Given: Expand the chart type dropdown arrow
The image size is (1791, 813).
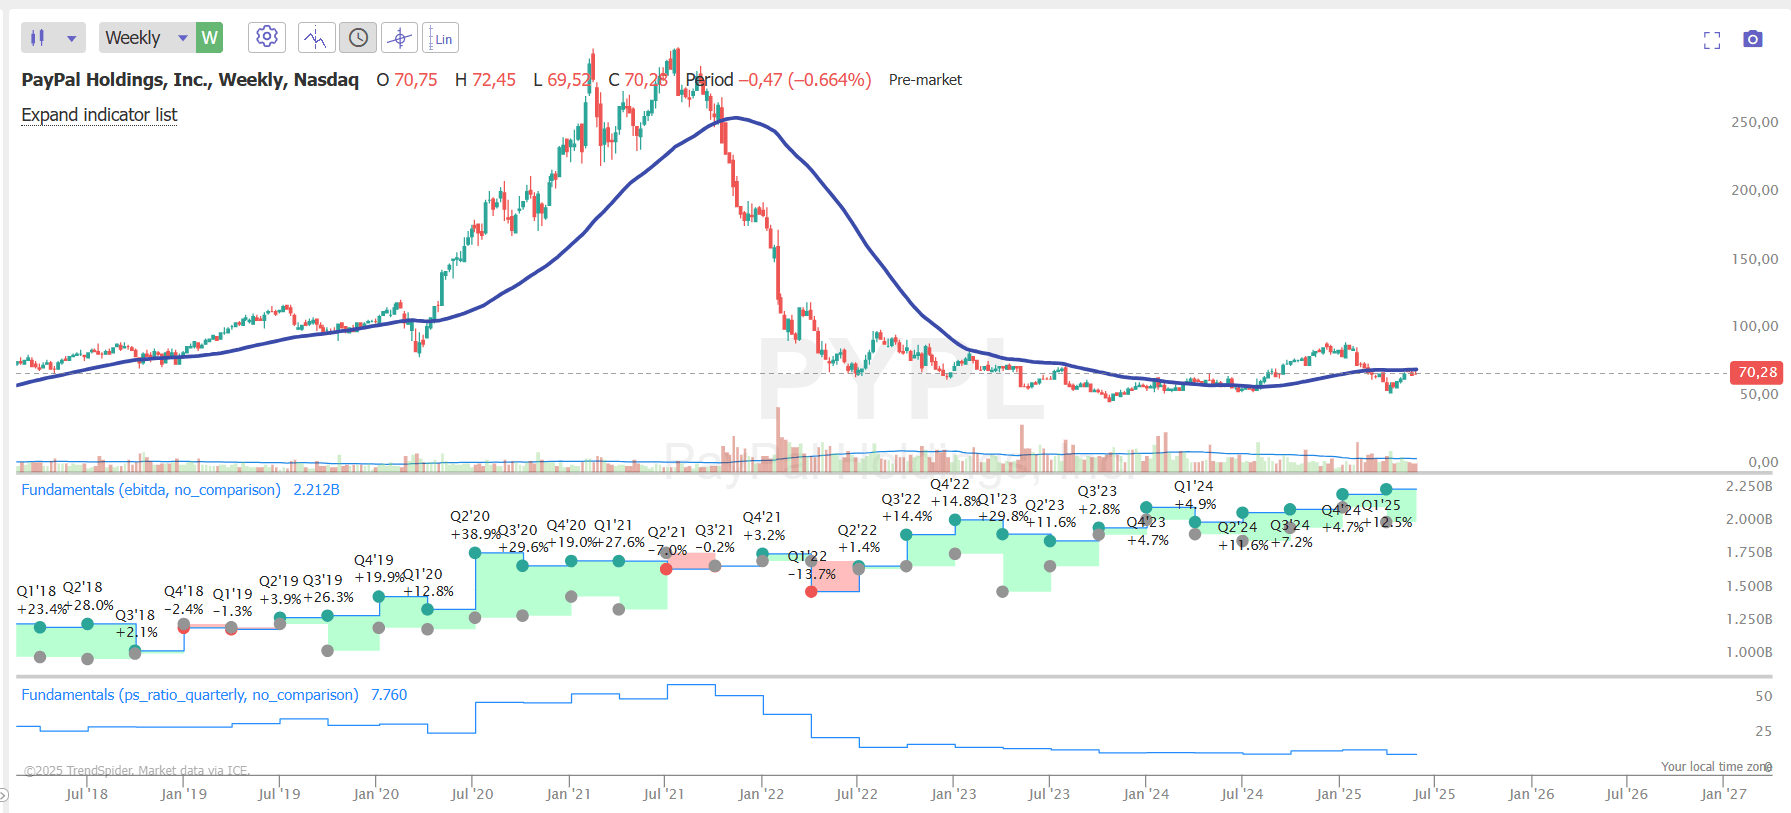Looking at the screenshot, I should click(71, 38).
